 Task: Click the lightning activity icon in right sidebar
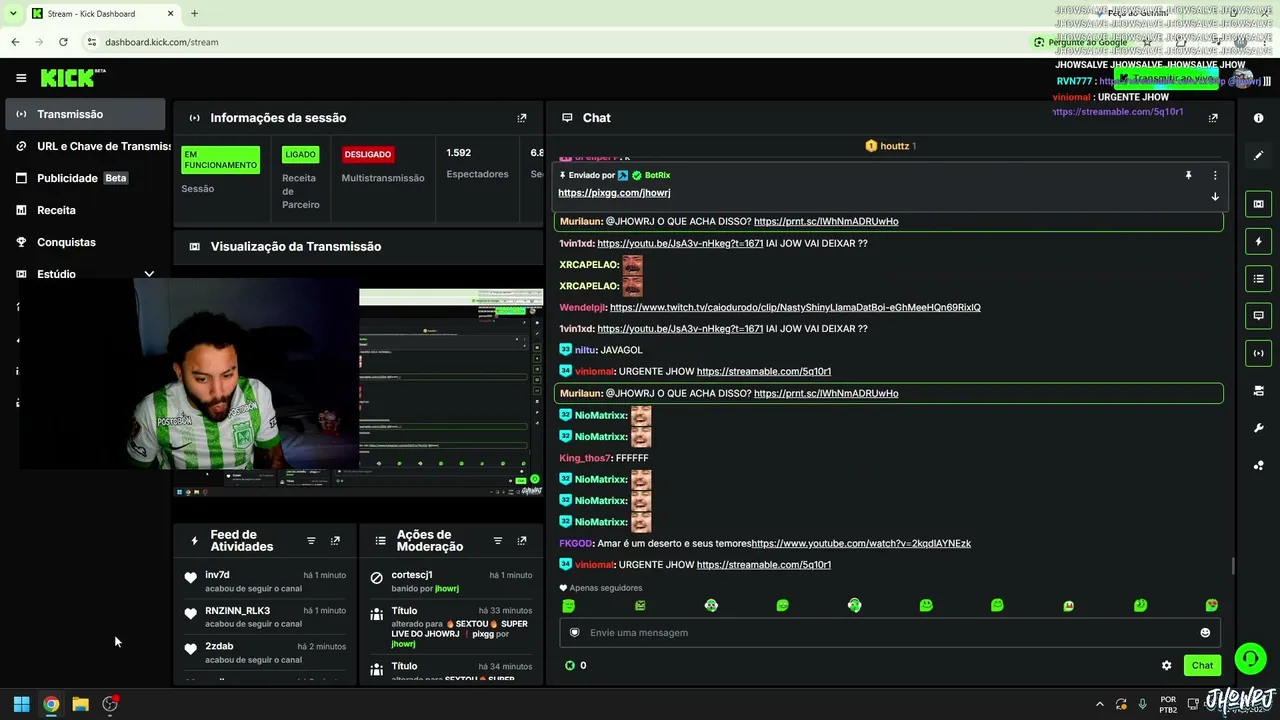pos(1258,241)
